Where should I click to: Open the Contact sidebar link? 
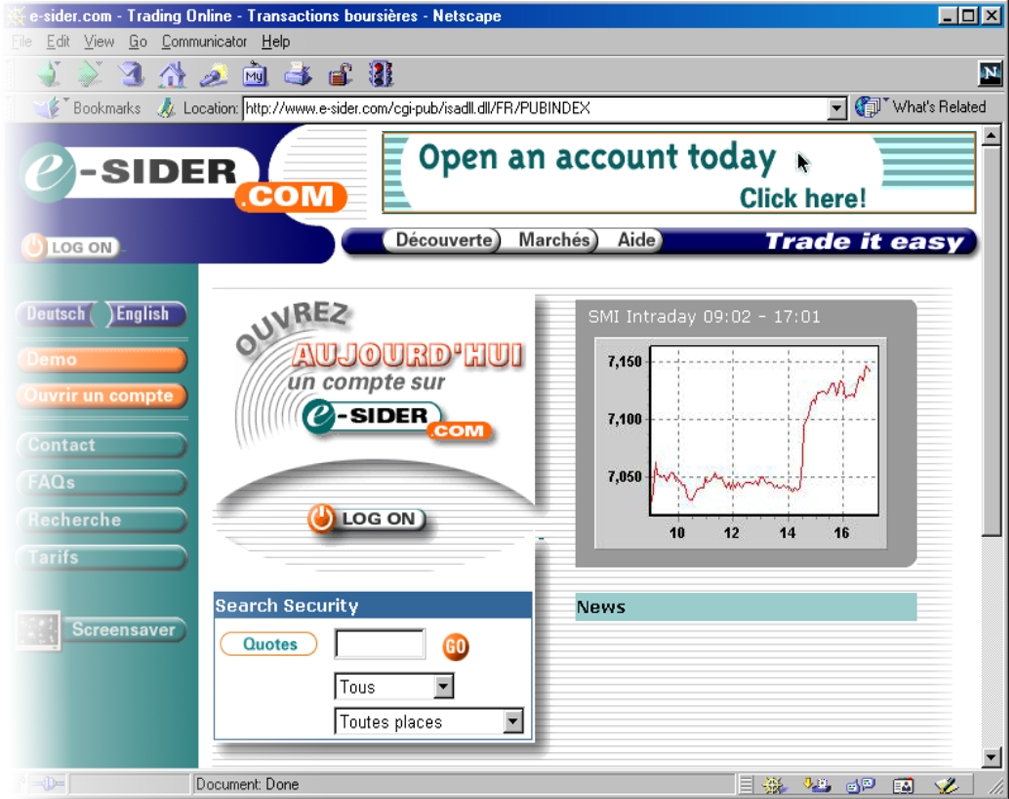pos(102,445)
